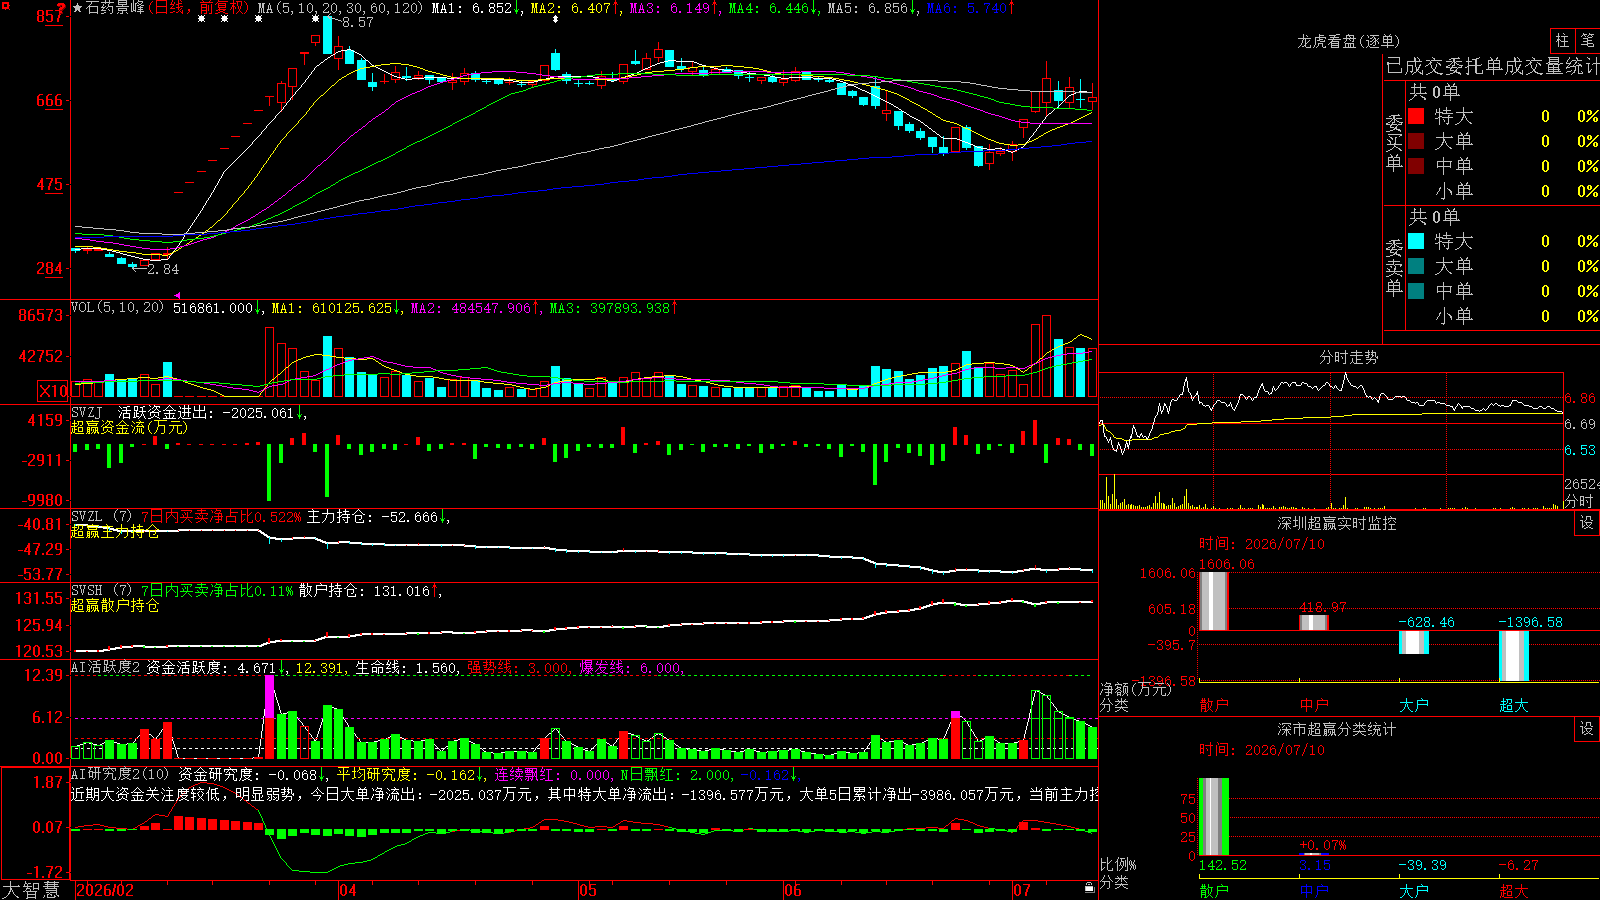
Task: Select the AI活跃度2 indicator label
Action: (x=106, y=668)
